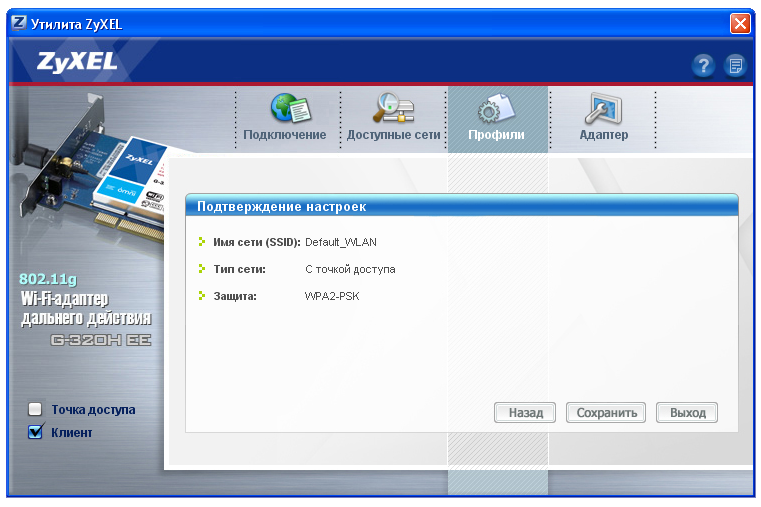Click the ZyXEL logo in the header
761x507 pixels.
pyautogui.click(x=77, y=62)
